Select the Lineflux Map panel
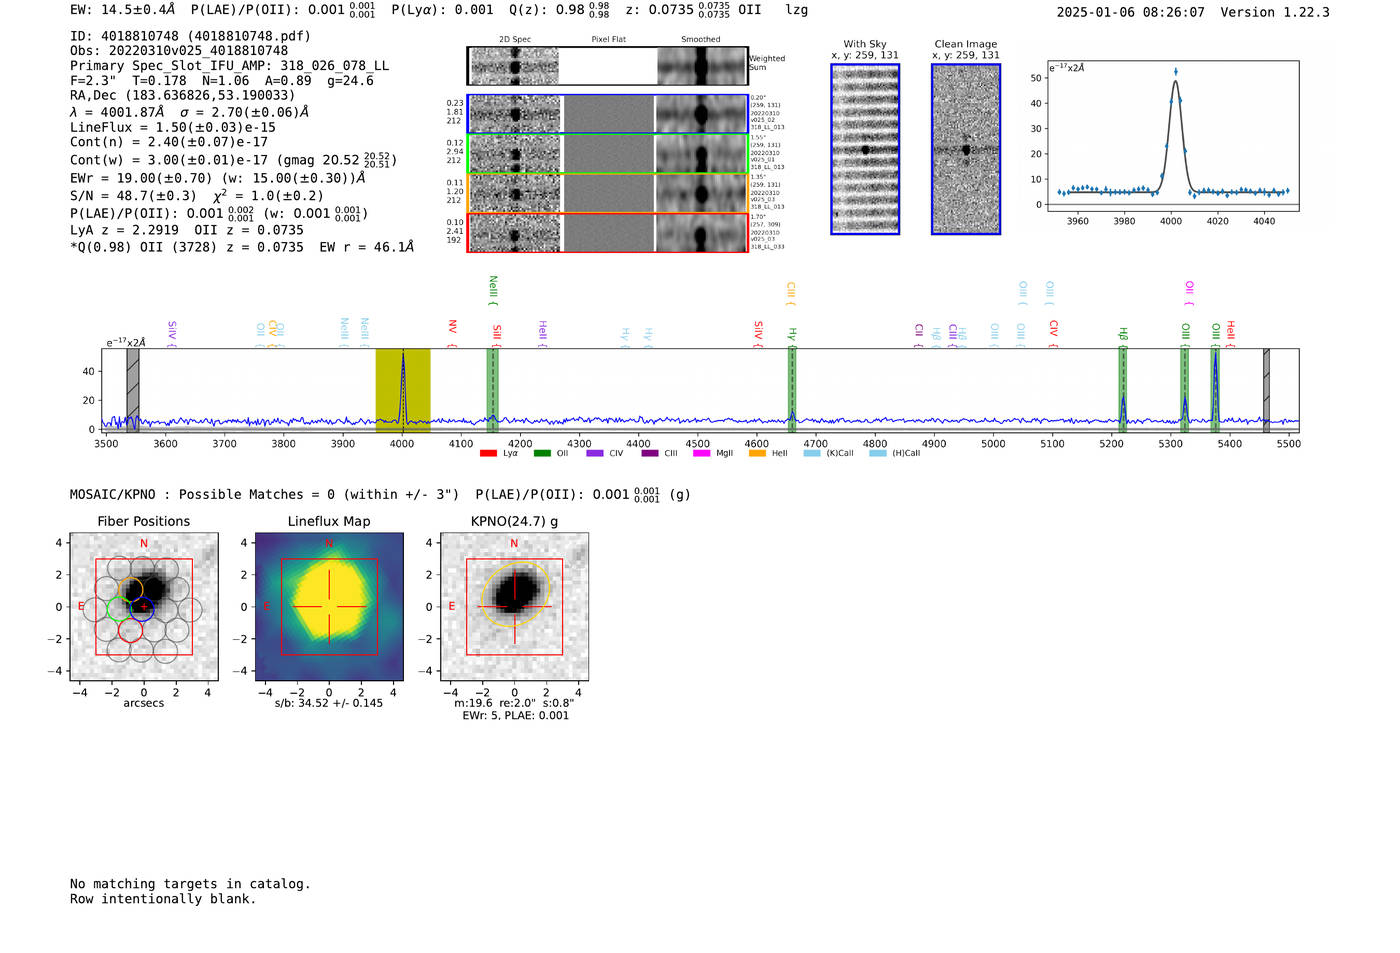 329,607
